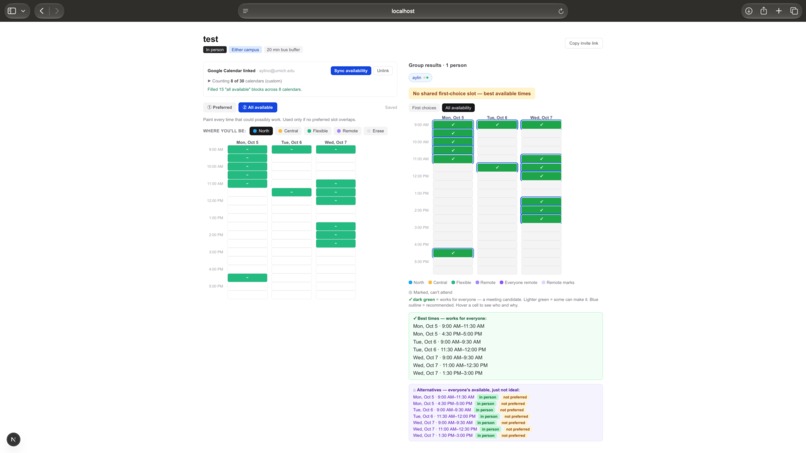Toggle Wed Oct 7 9:00 AM slot in left grid
The image size is (806, 453).
pos(336,150)
